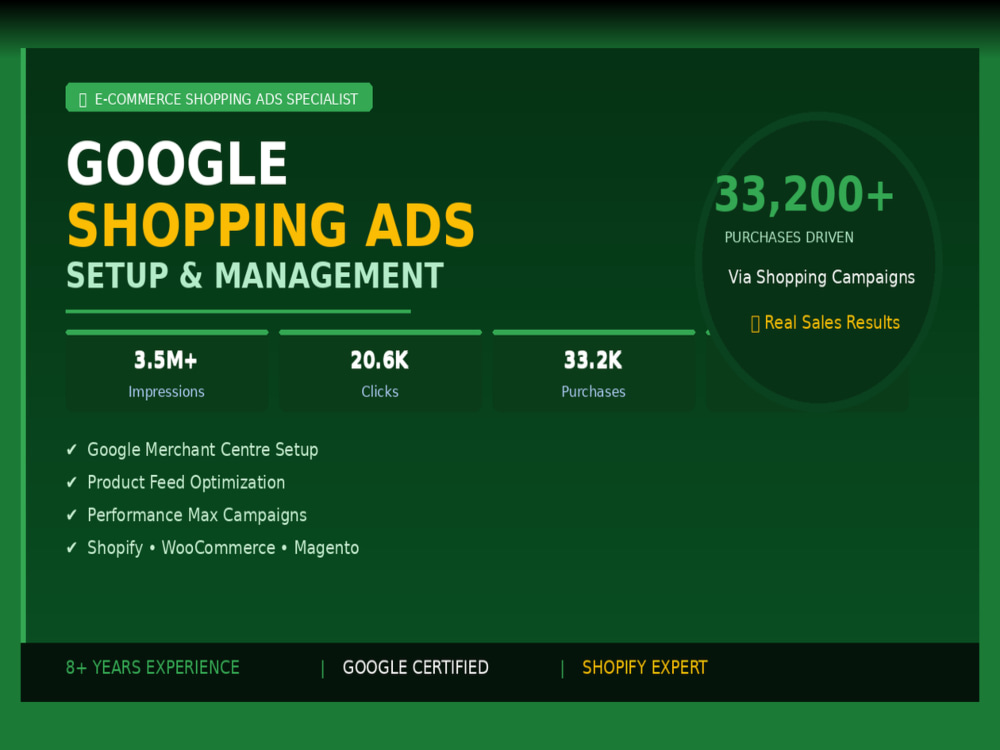Click the icon glyph in the specialist badge
Image resolution: width=1000 pixels, height=750 pixels.
pos(82,100)
